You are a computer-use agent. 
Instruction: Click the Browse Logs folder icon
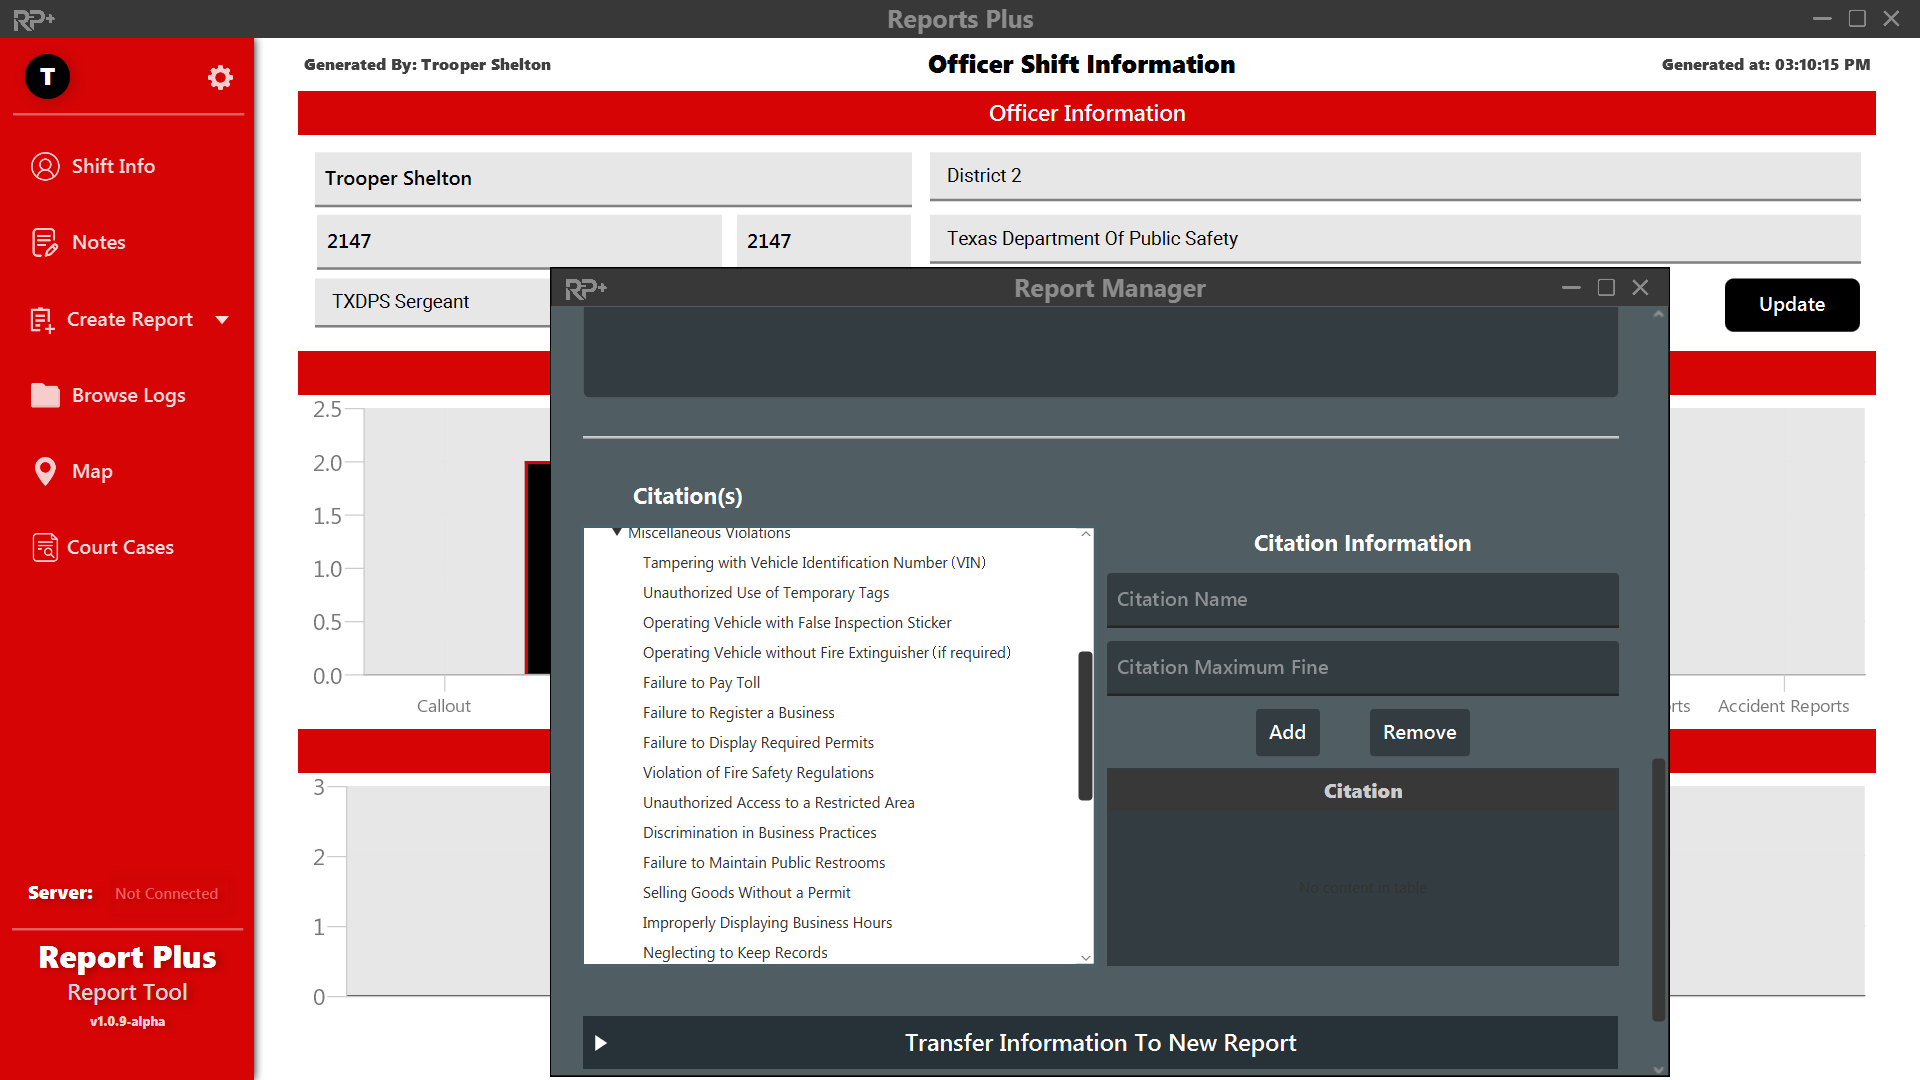click(45, 395)
